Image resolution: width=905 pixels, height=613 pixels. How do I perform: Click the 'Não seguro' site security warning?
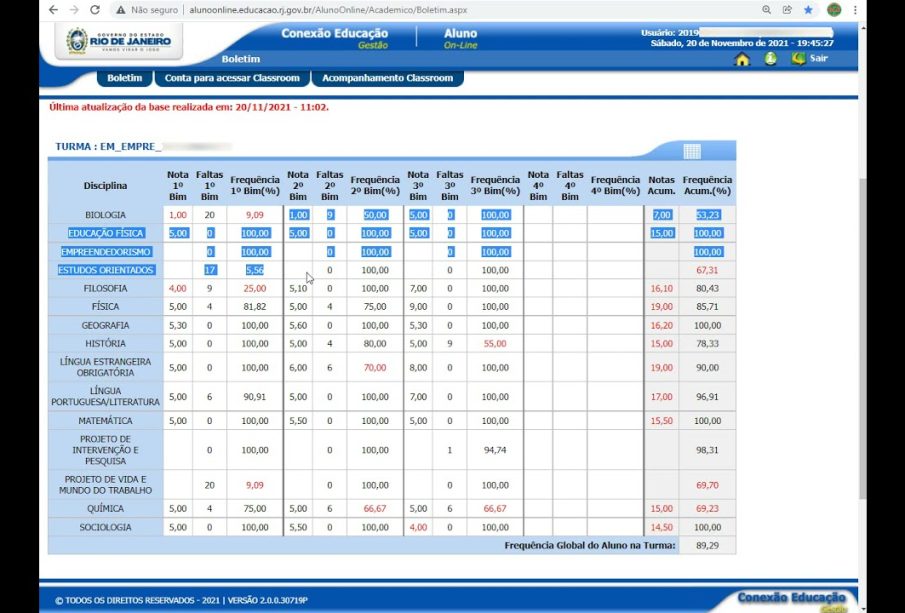pyautogui.click(x=147, y=9)
